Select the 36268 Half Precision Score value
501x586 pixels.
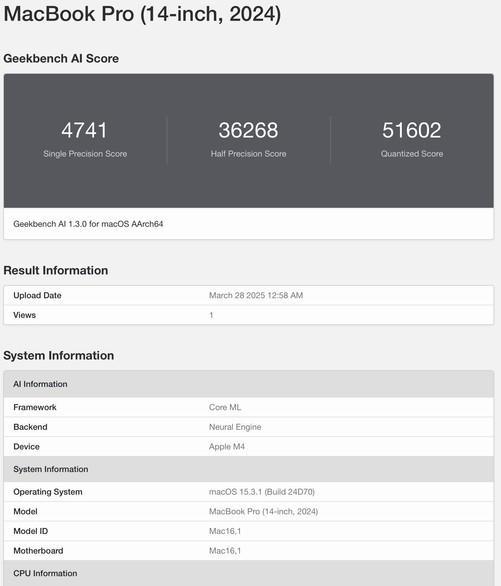(x=248, y=130)
